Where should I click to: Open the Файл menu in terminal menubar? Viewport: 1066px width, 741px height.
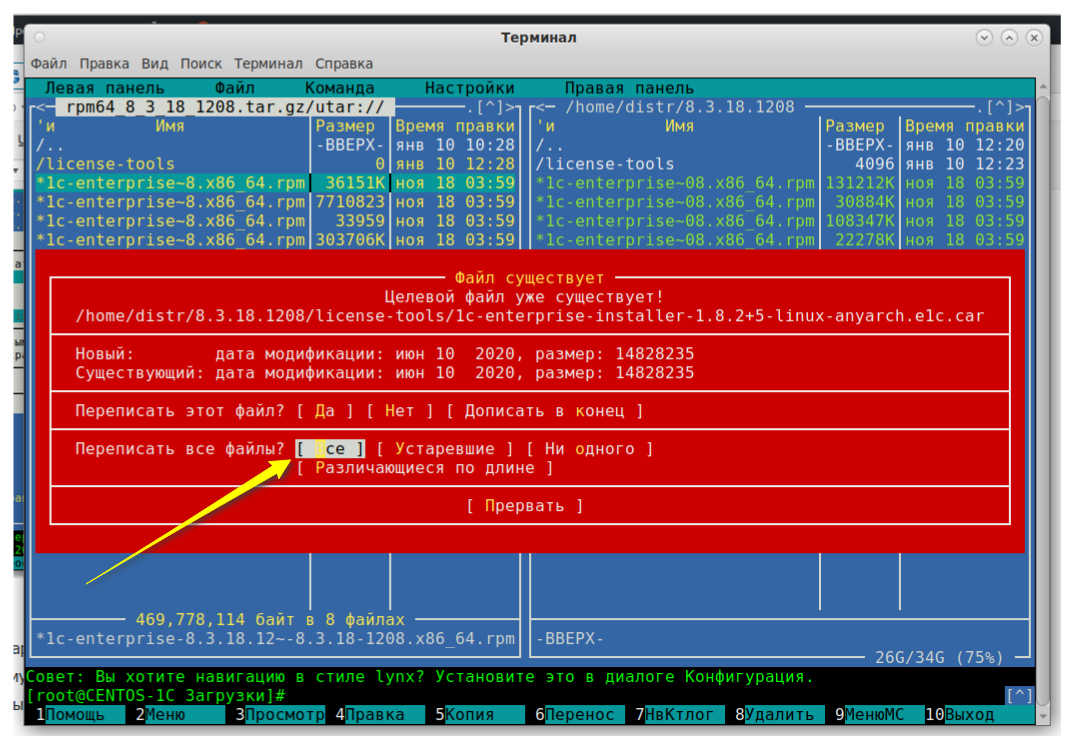pos(48,63)
